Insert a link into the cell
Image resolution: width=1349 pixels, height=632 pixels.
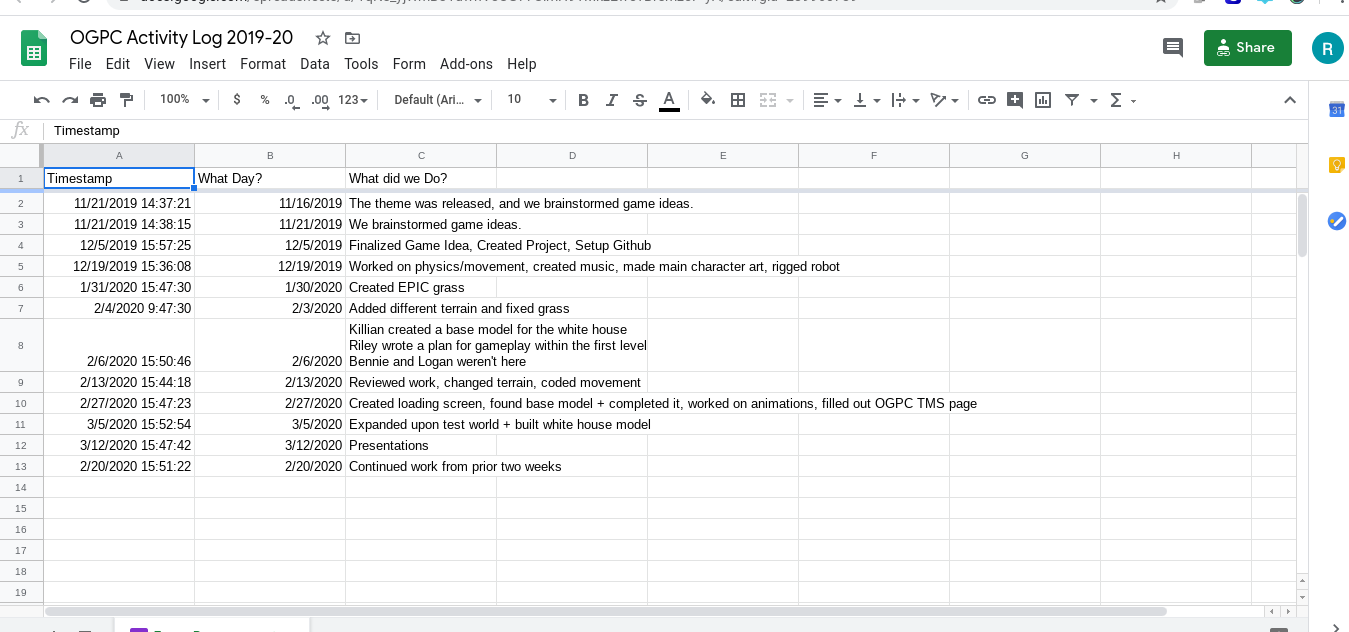pos(987,100)
